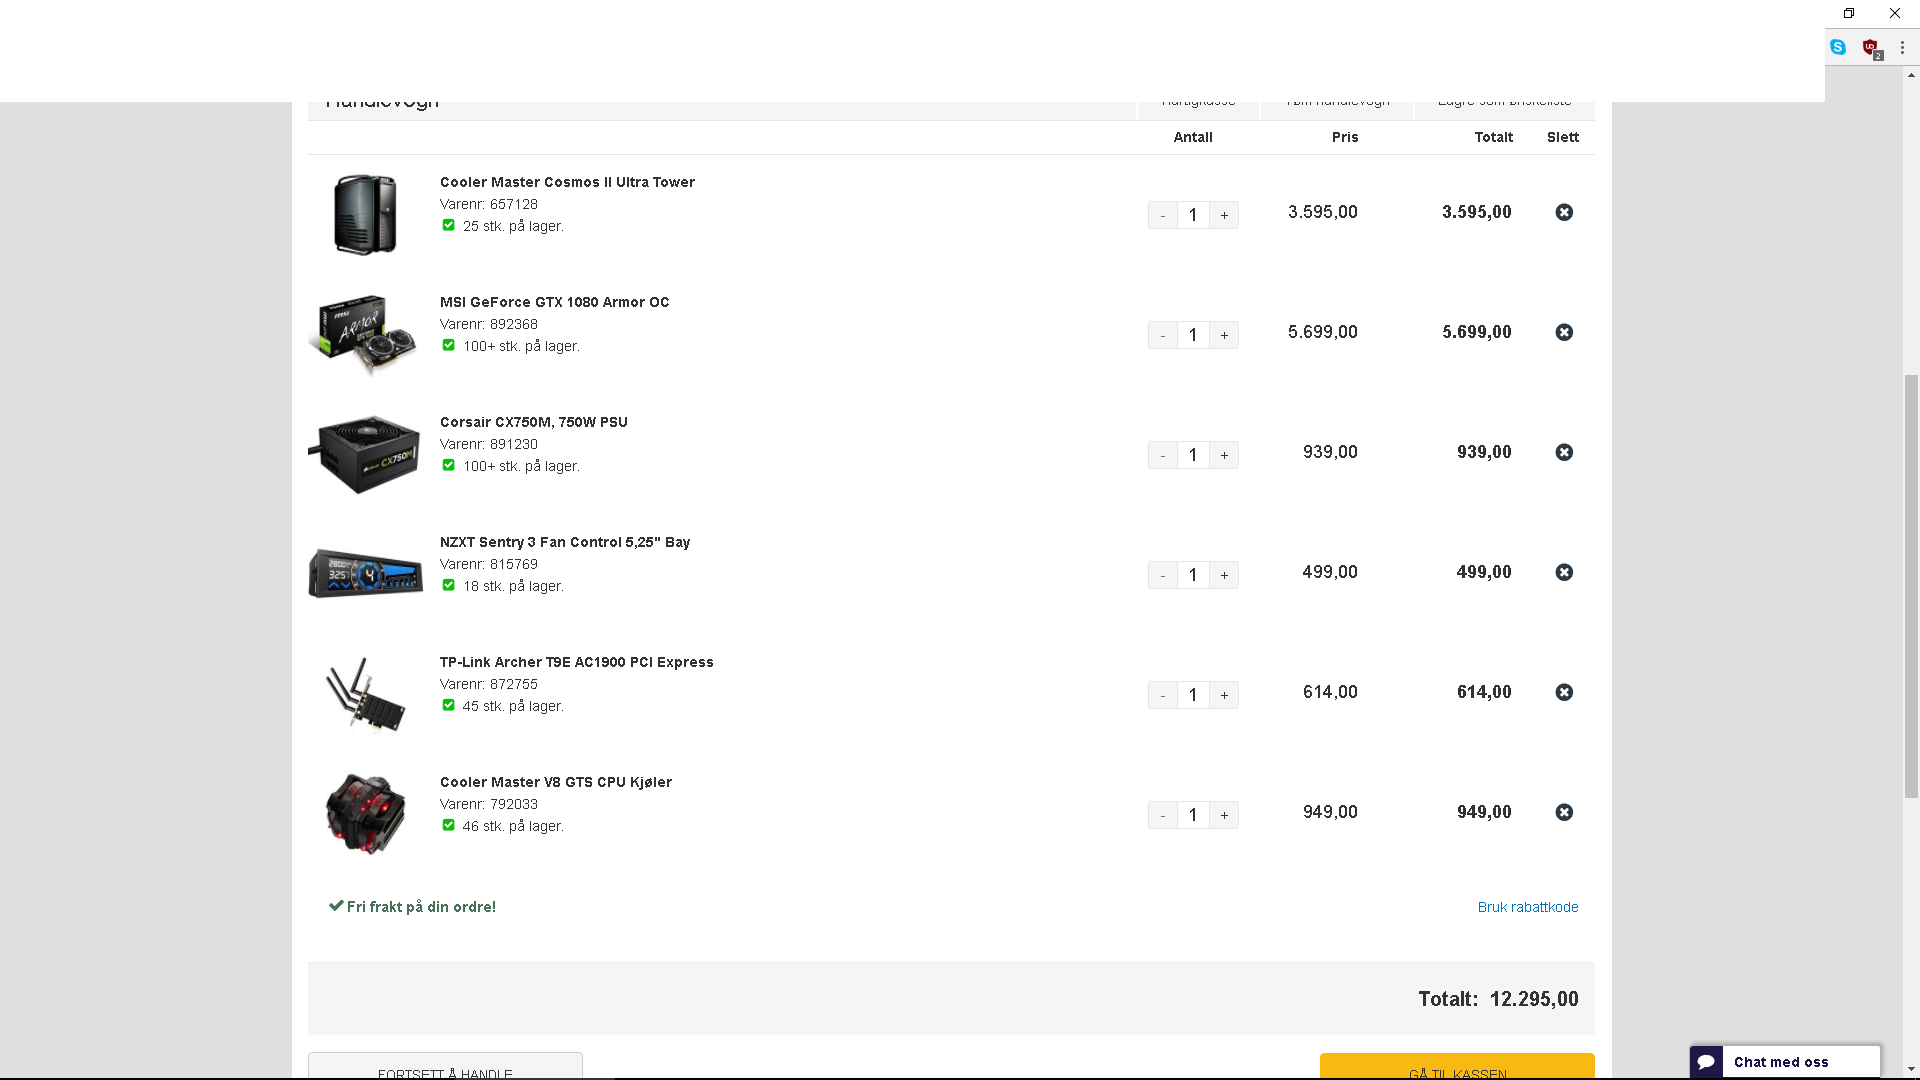Open uBlock Origin extension icon
The height and width of the screenshot is (1080, 1920).
pos(1871,48)
